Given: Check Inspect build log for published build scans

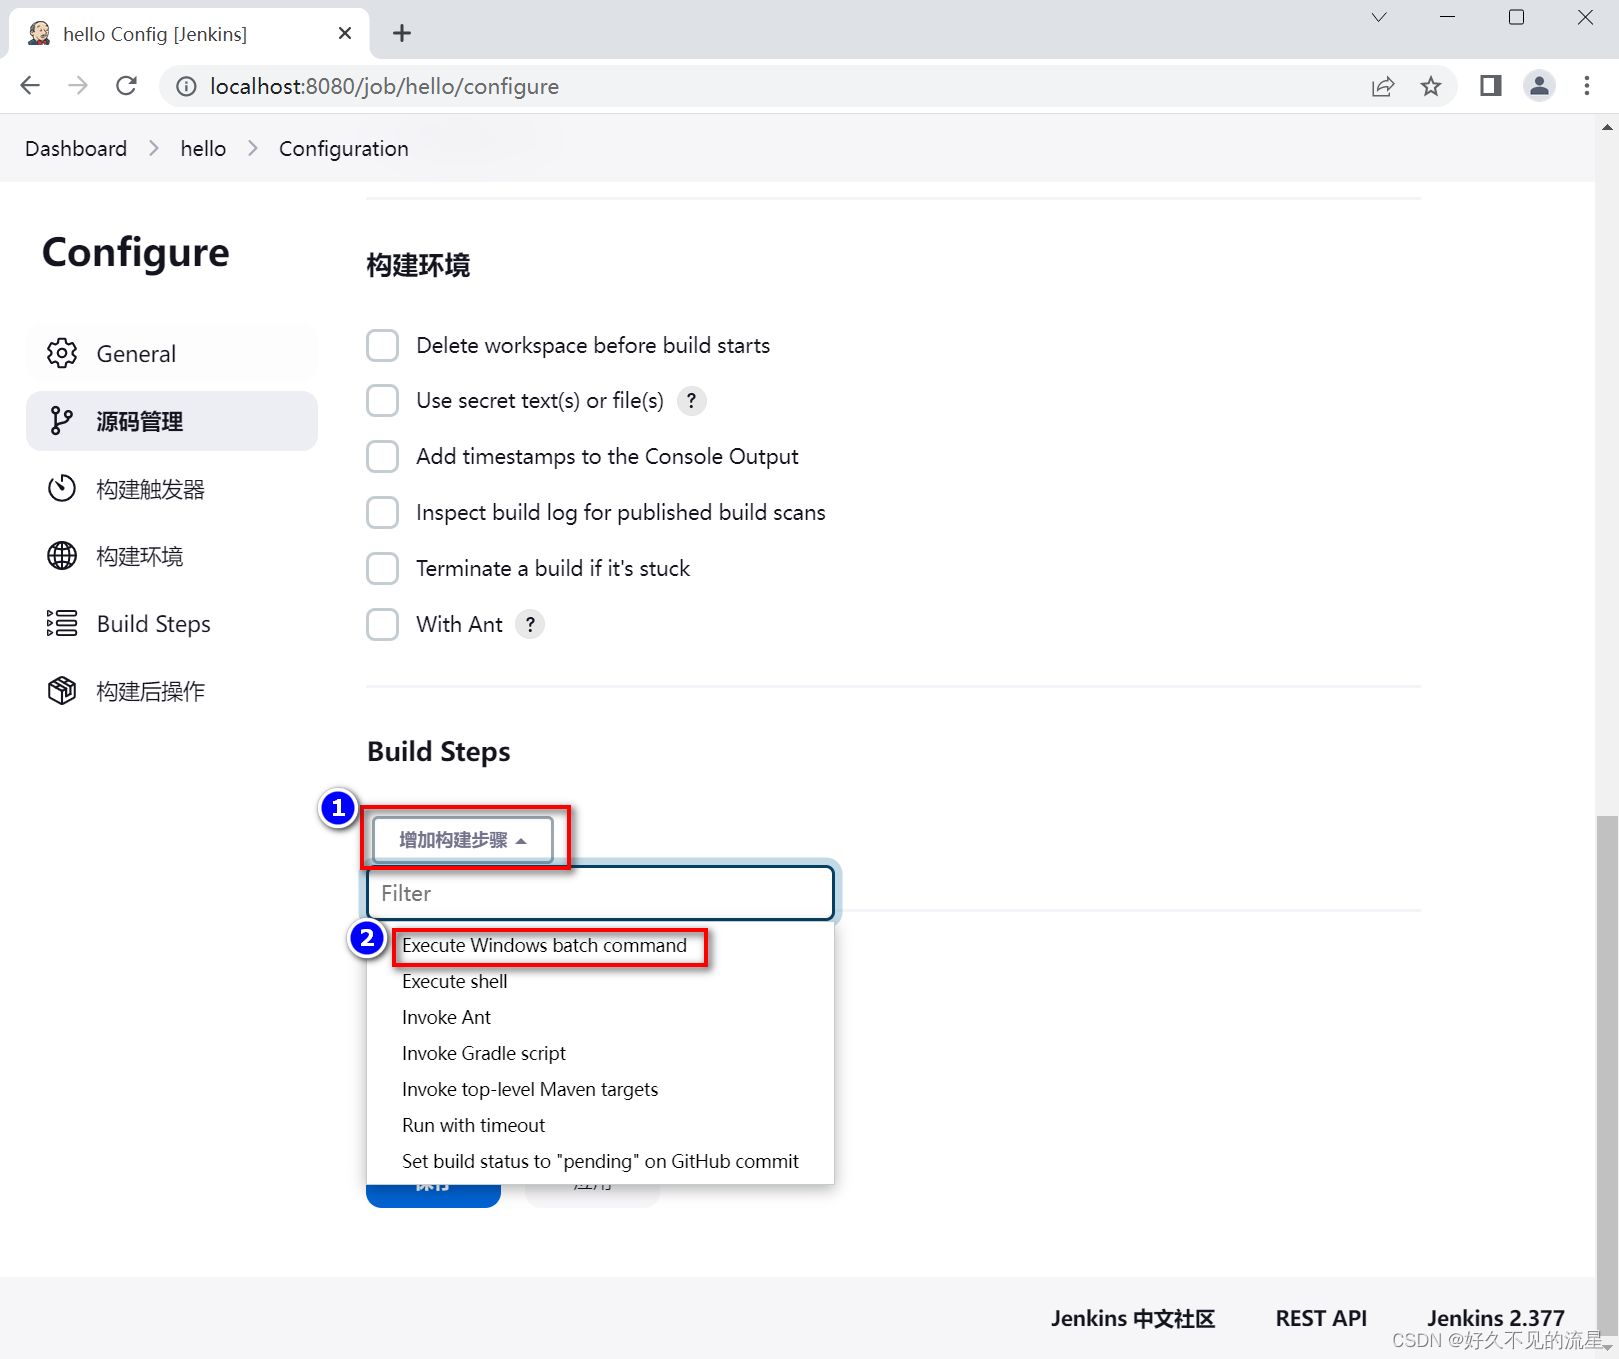Looking at the screenshot, I should [382, 513].
